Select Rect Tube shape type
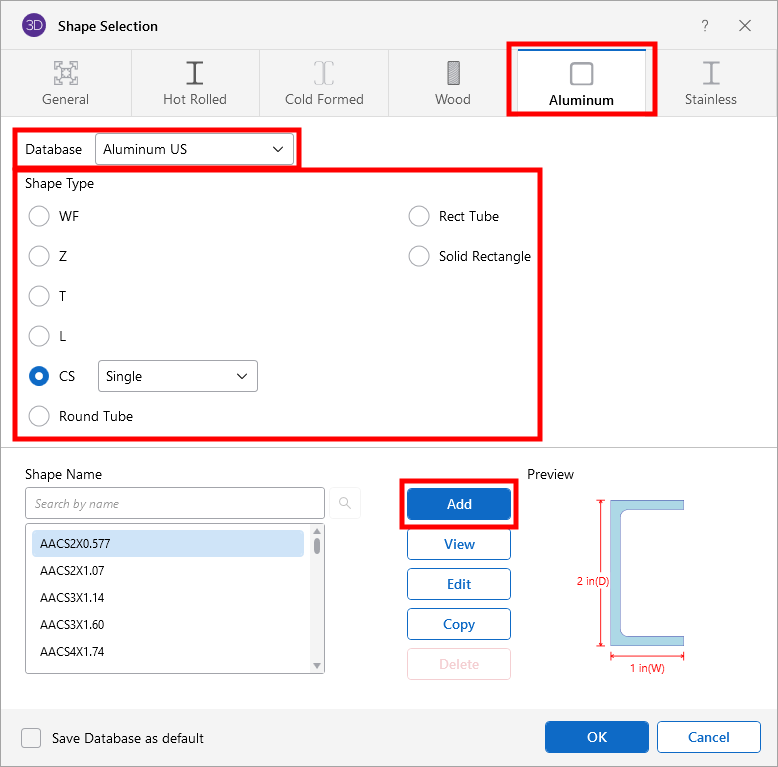This screenshot has height=767, width=778. [419, 216]
